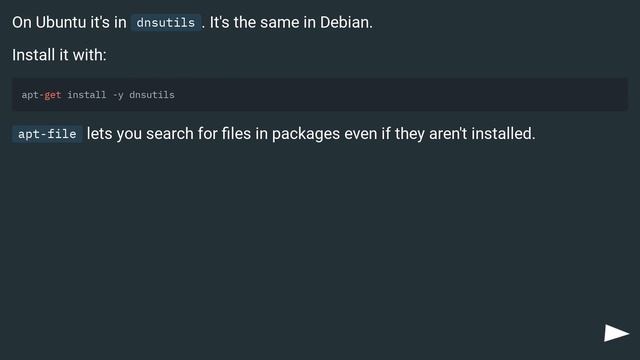Click the '-y' flag in the command
Screen dimensions: 640x360
click(118, 95)
